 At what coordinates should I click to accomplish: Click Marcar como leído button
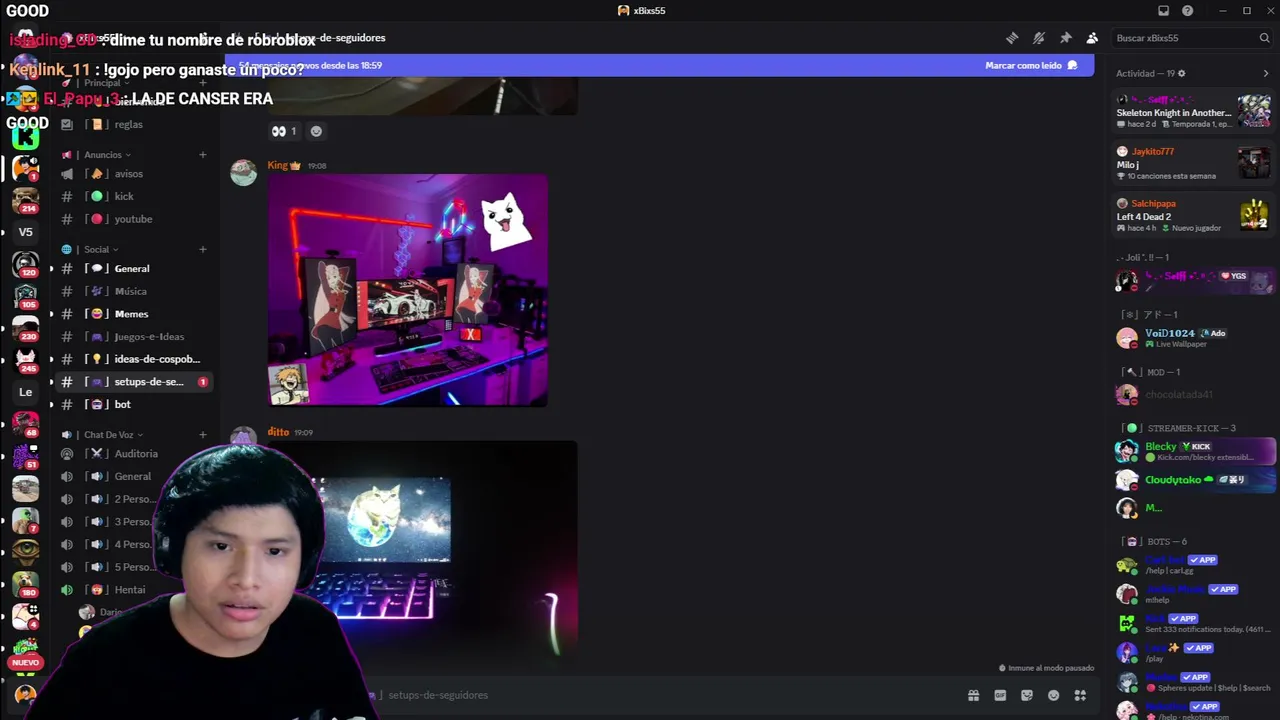1031,65
